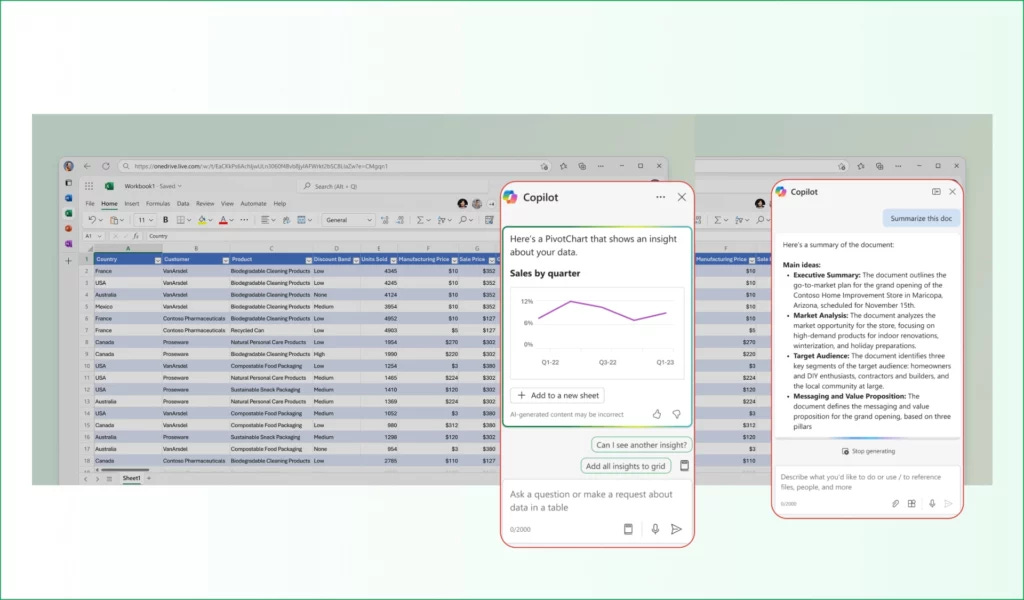Viewport: 1024px width, 600px height.
Task: Click the paperclip attach icon in Copilot
Action: 895,503
